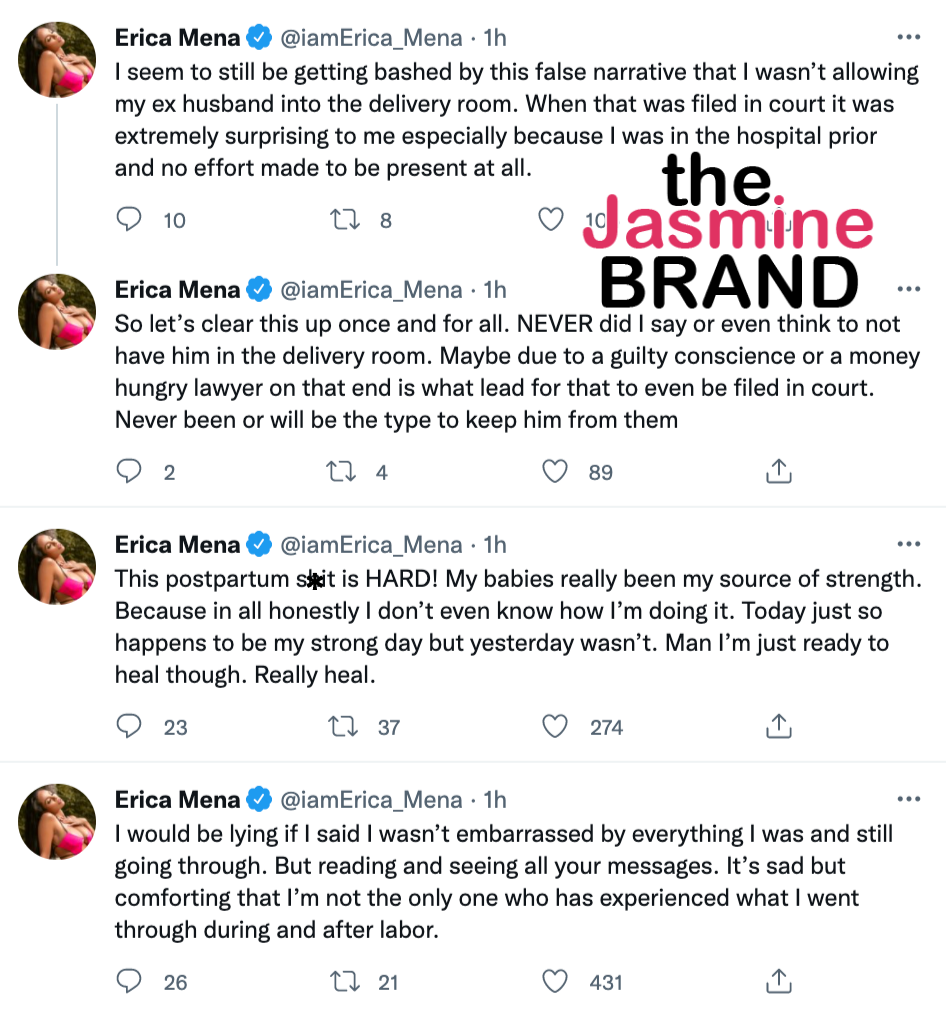Reply to the postpartum tweet
Image resolution: width=946 pixels, height=1014 pixels.
pyautogui.click(x=129, y=726)
